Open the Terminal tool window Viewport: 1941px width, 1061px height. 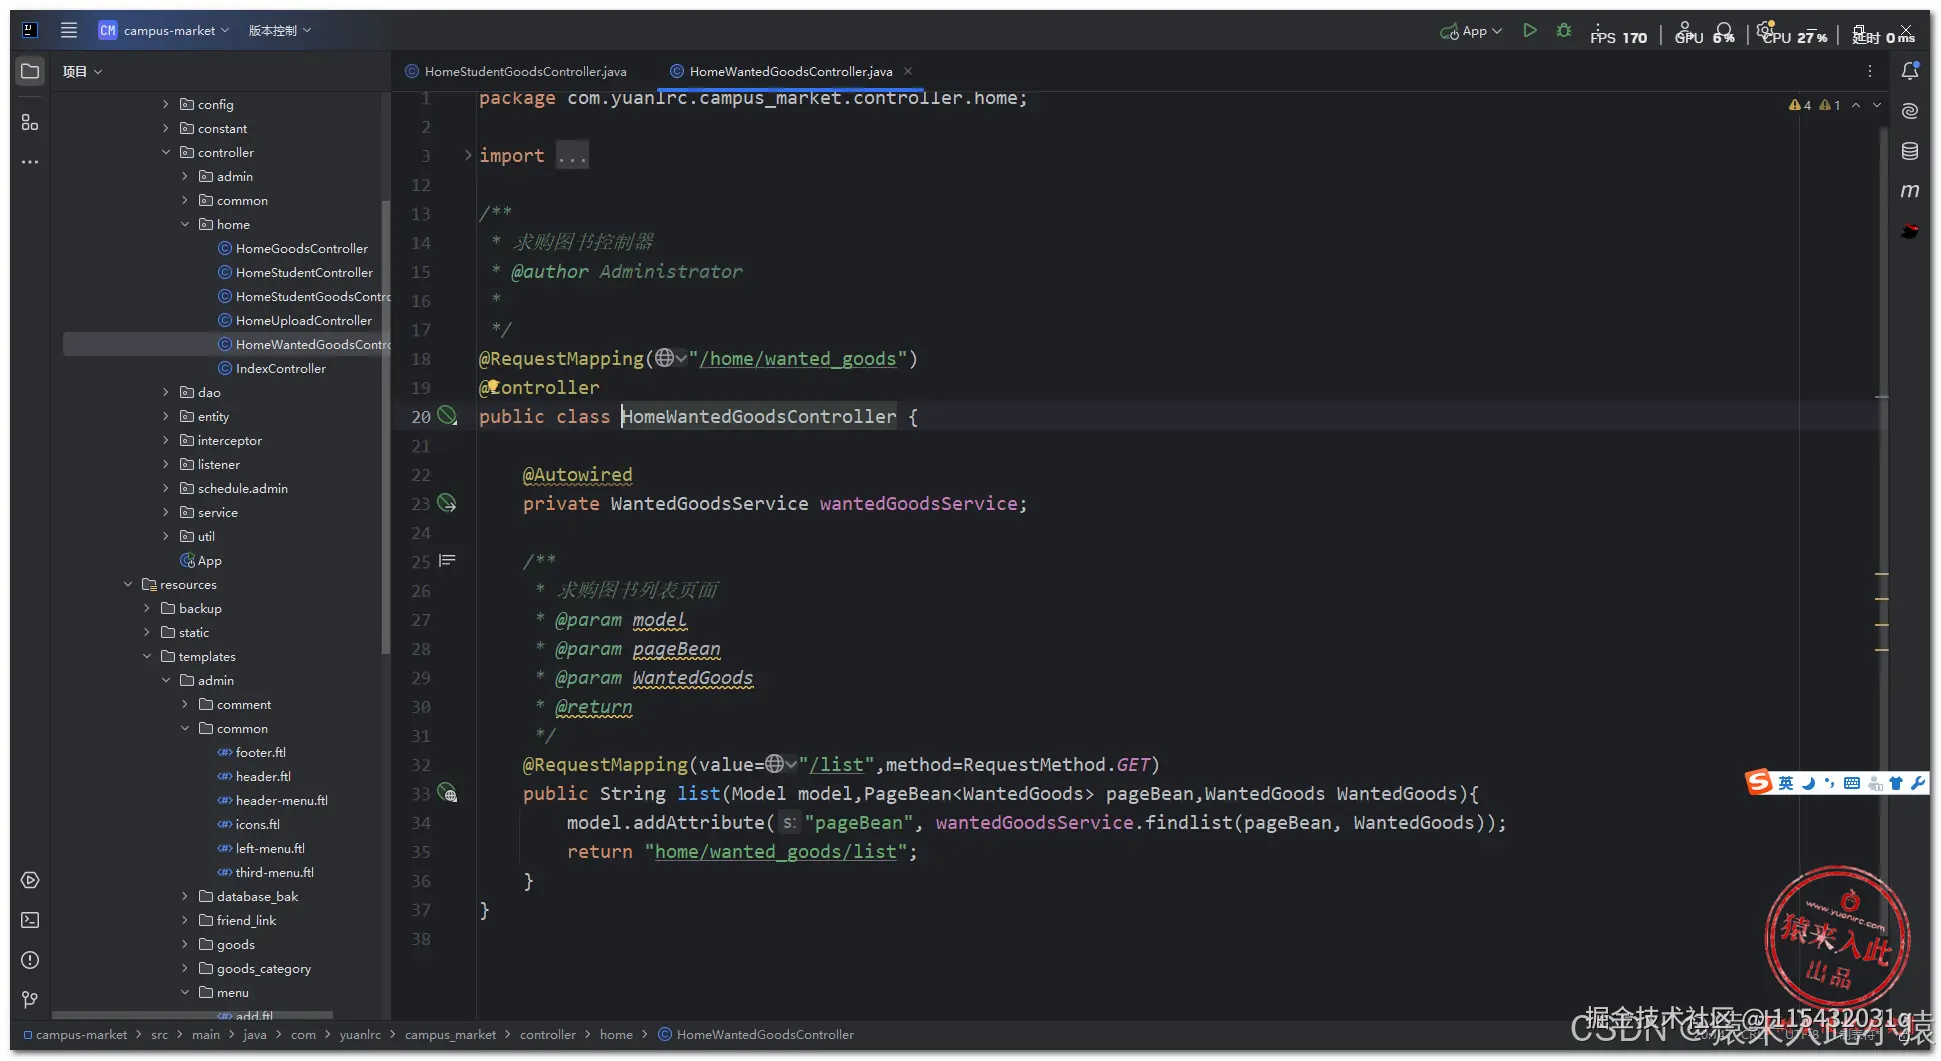click(30, 920)
